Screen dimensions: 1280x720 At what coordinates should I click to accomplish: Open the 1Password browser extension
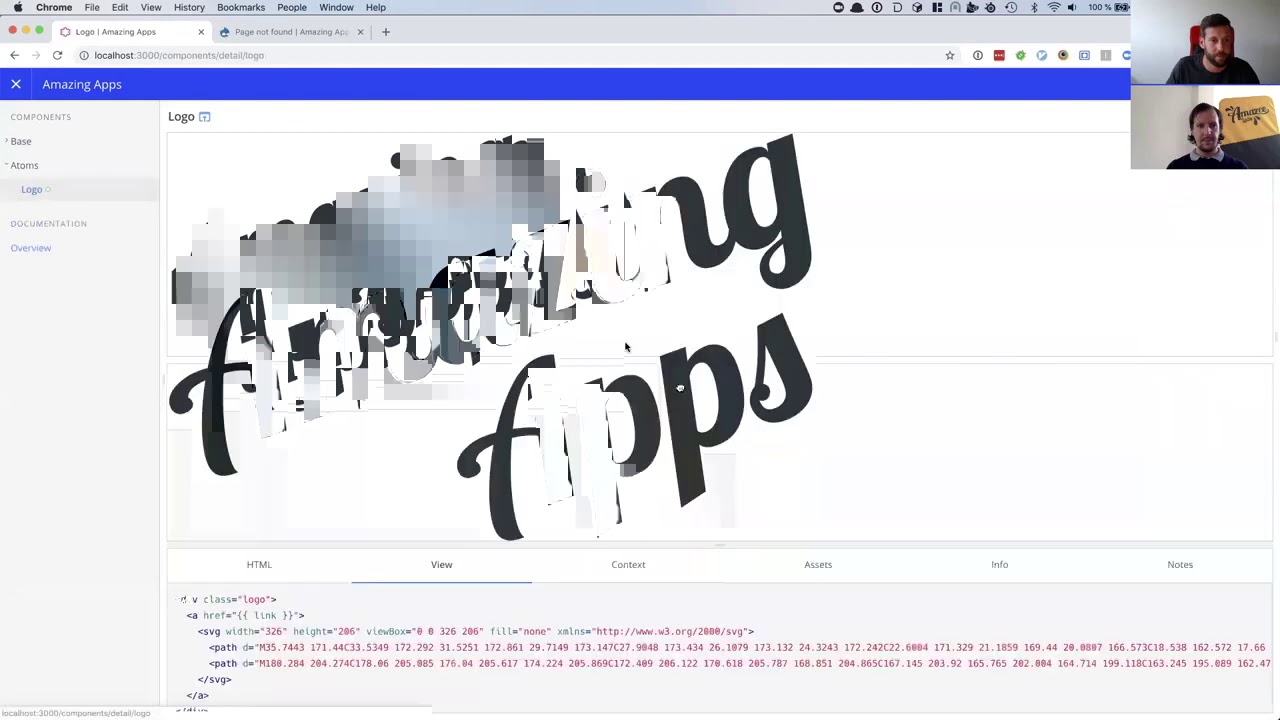[x=978, y=55]
